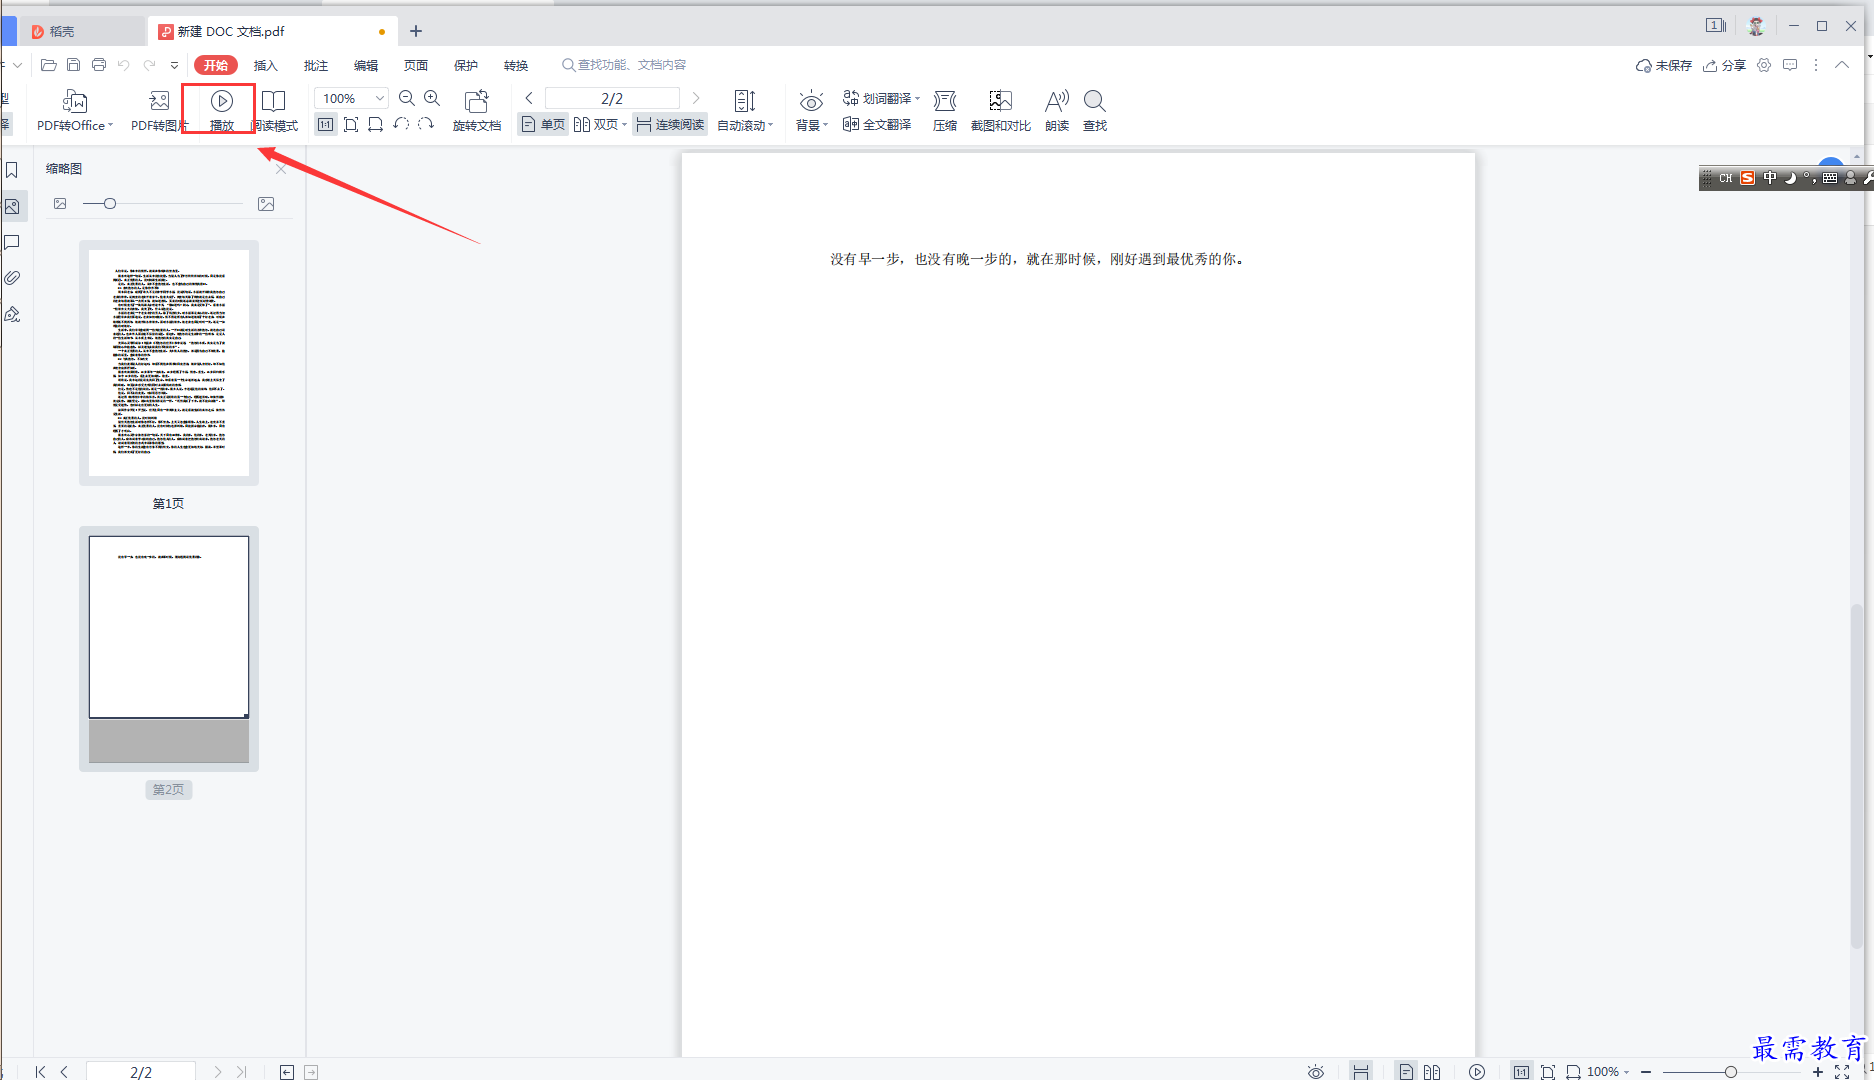Click 未保存 cloud save status
Screen dimensions: 1874x1080
tap(1664, 65)
